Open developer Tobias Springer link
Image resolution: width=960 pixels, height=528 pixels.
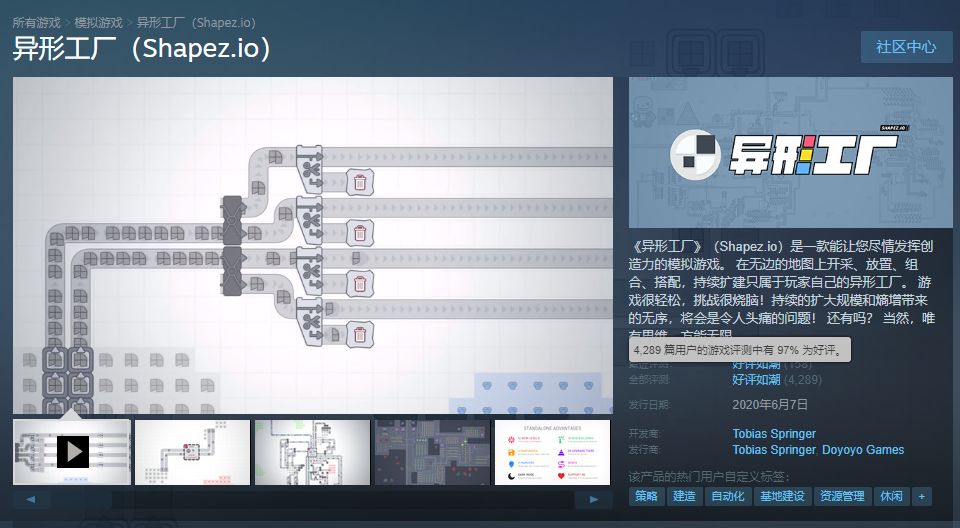[774, 434]
